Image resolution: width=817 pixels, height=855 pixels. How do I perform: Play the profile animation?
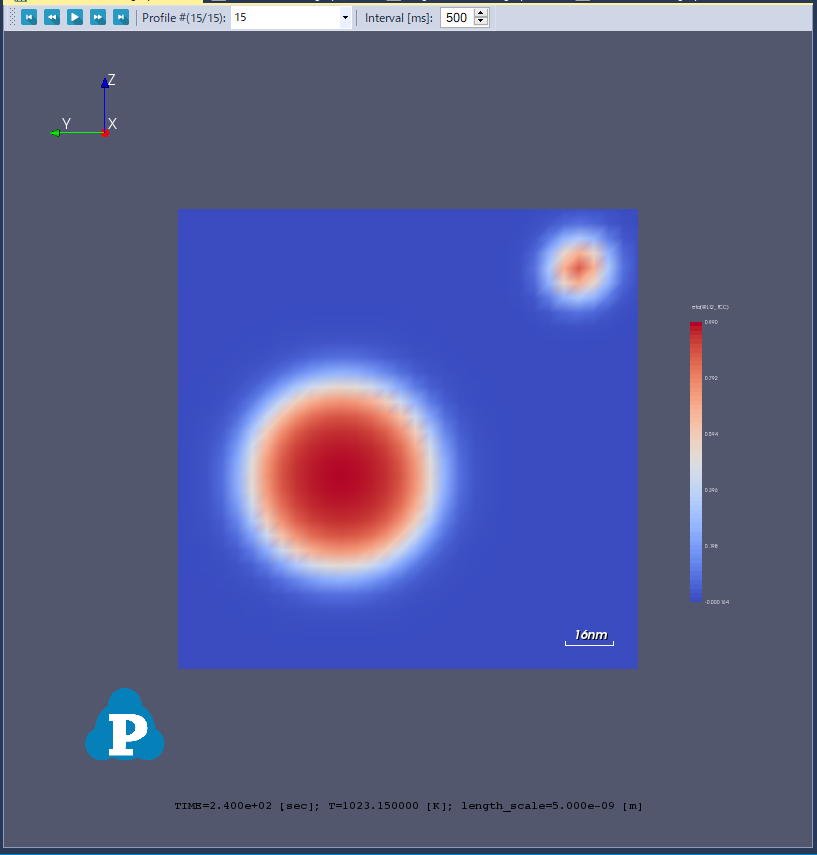pyautogui.click(x=75, y=17)
